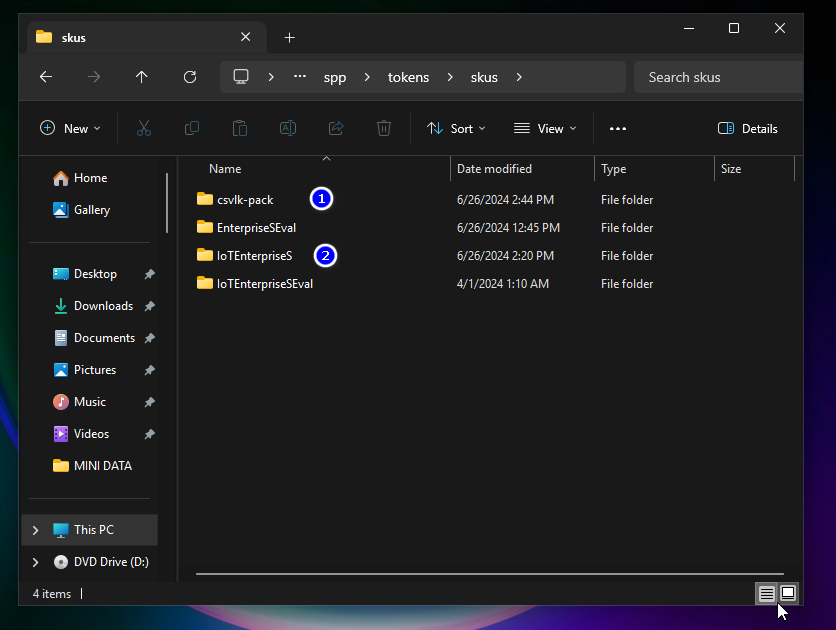
Task: Click the Share icon in toolbar
Action: (336, 128)
